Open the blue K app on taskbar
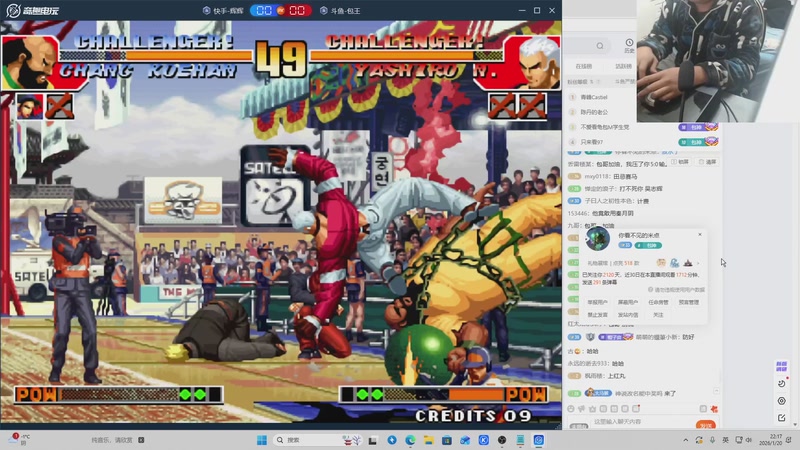Viewport: 800px width, 450px height. click(x=484, y=440)
